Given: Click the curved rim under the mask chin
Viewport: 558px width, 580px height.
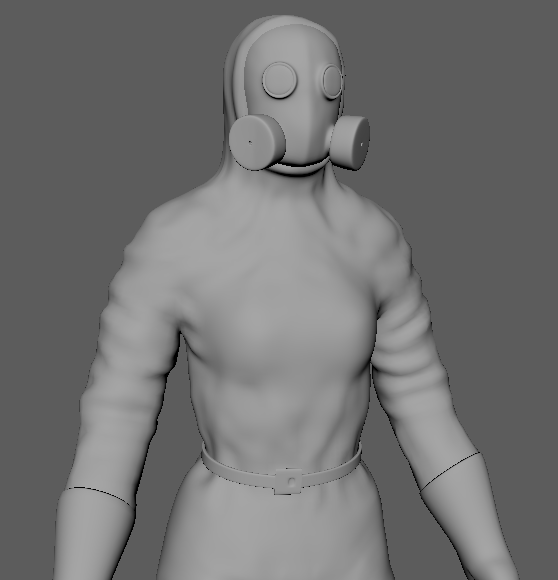Looking at the screenshot, I should pyautogui.click(x=300, y=168).
